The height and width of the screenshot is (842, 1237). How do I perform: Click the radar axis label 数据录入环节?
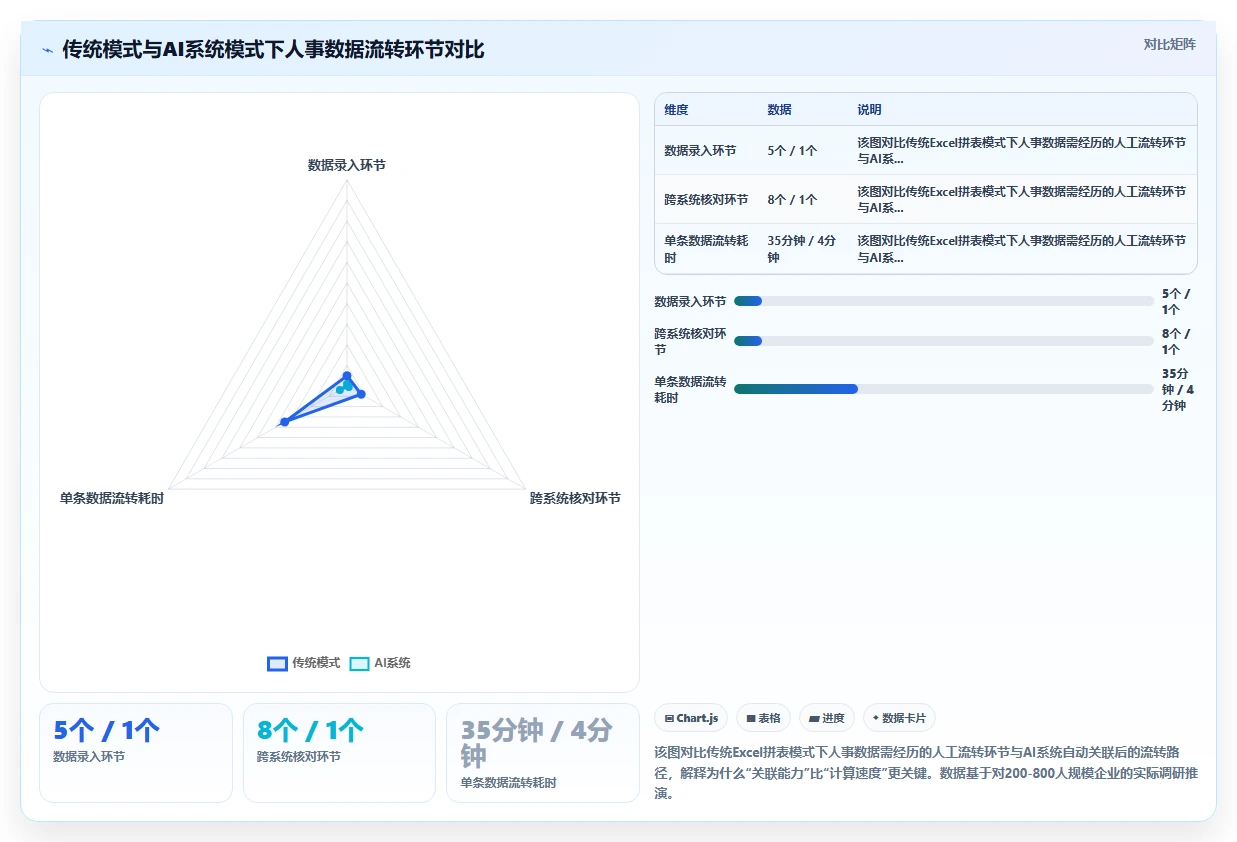347,165
